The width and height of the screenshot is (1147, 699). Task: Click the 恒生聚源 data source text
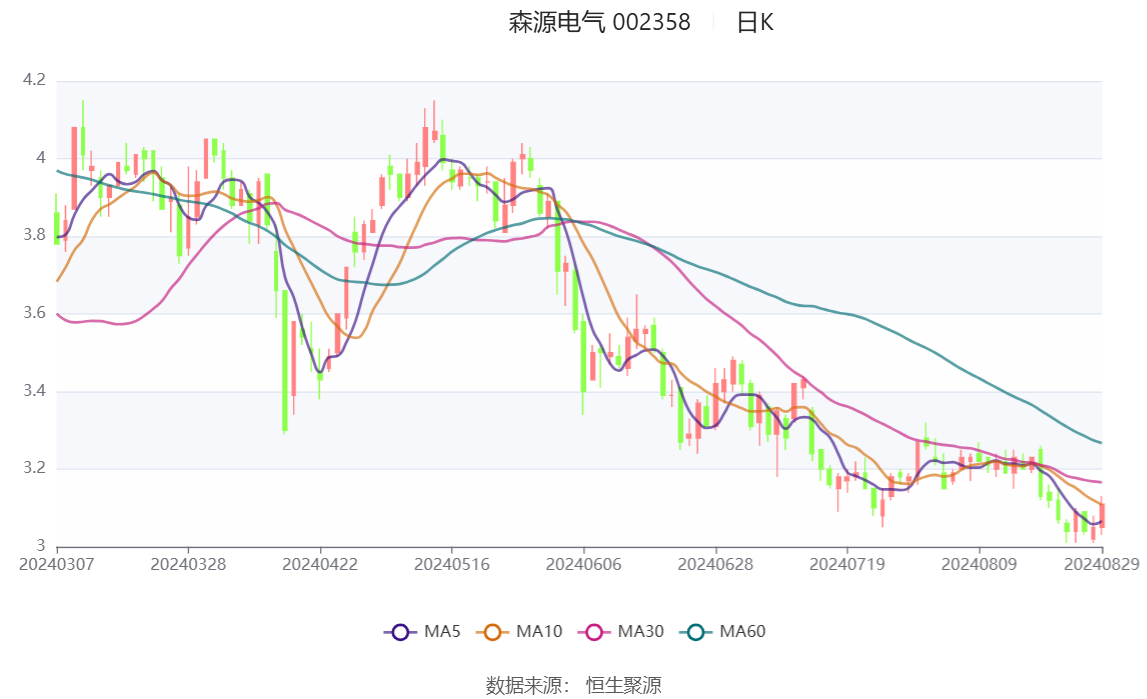(624, 685)
